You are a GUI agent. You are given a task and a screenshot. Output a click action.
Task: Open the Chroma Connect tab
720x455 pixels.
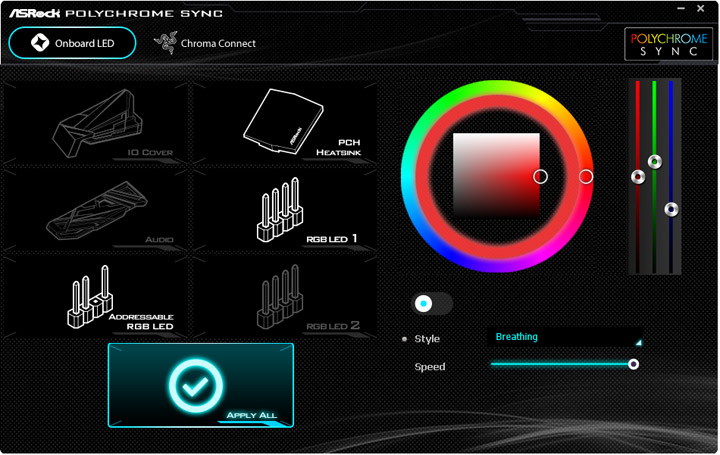205,43
